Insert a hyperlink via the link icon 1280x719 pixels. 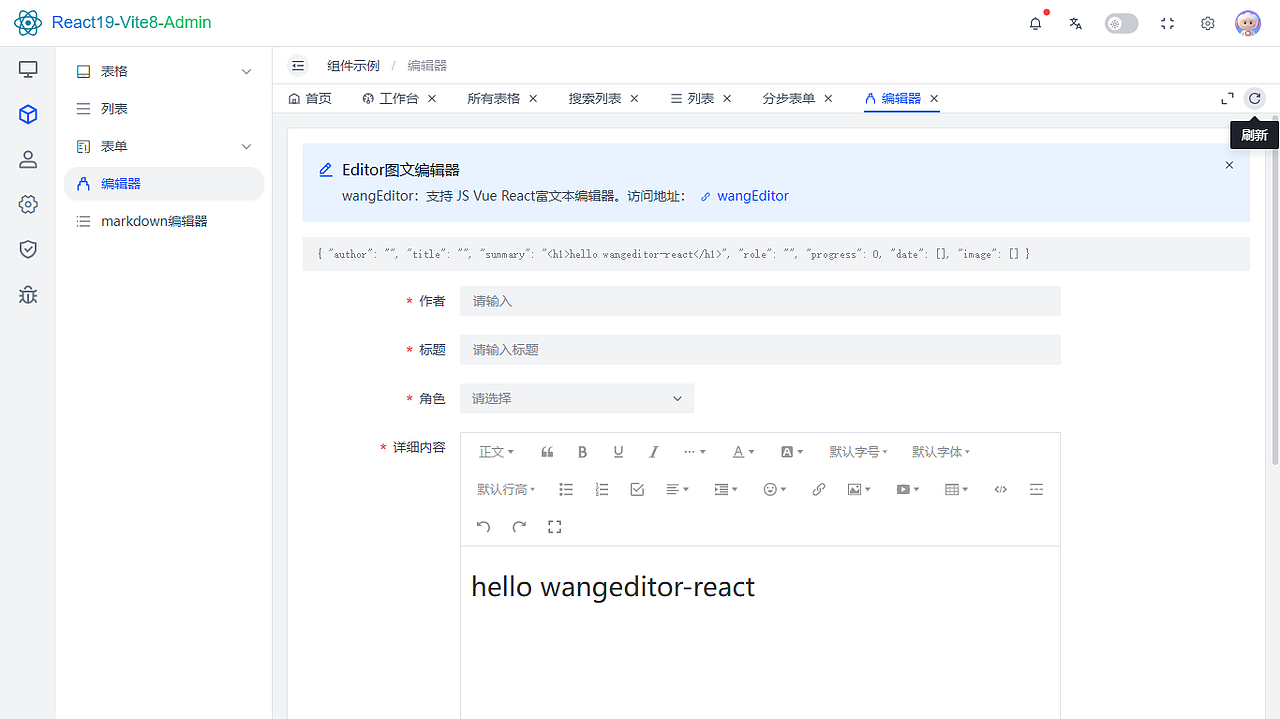(819, 489)
